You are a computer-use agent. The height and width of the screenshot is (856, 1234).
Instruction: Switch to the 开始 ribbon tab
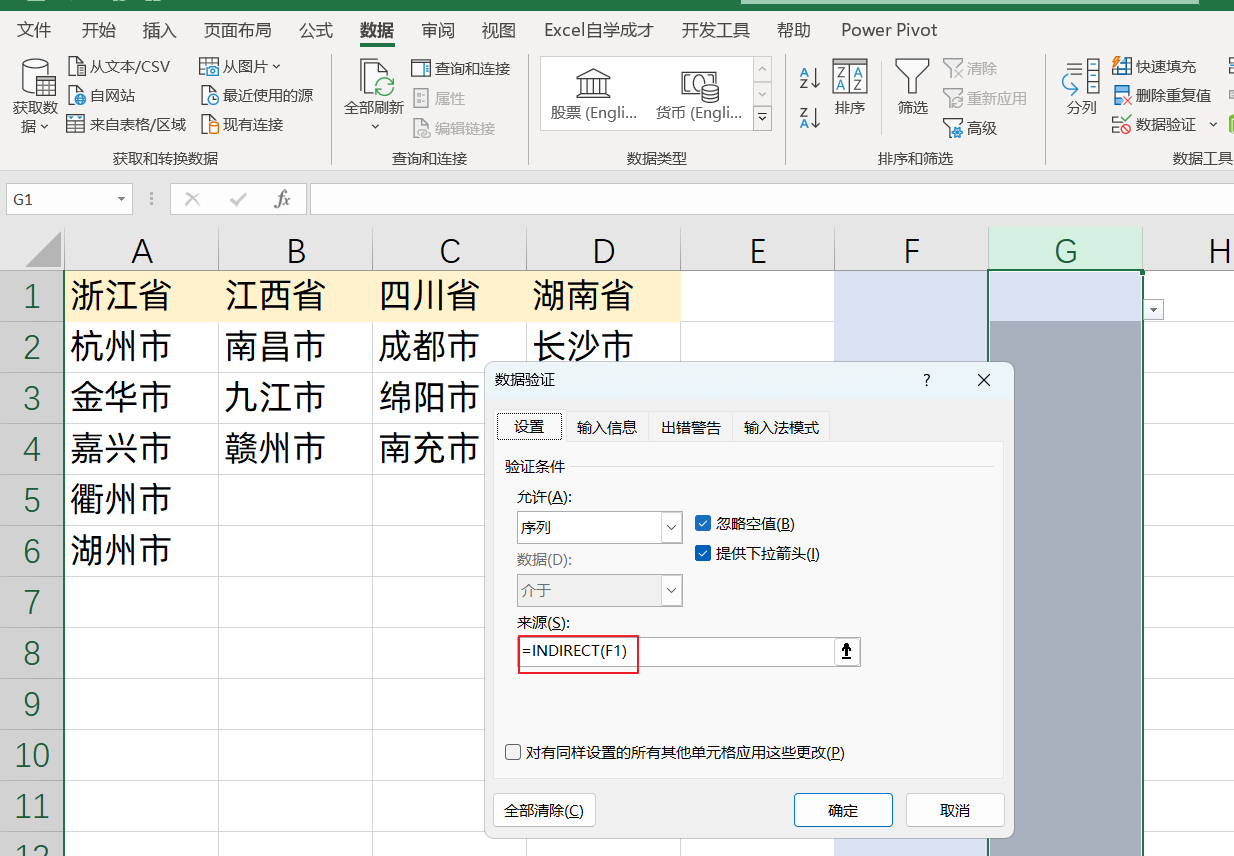pos(98,30)
